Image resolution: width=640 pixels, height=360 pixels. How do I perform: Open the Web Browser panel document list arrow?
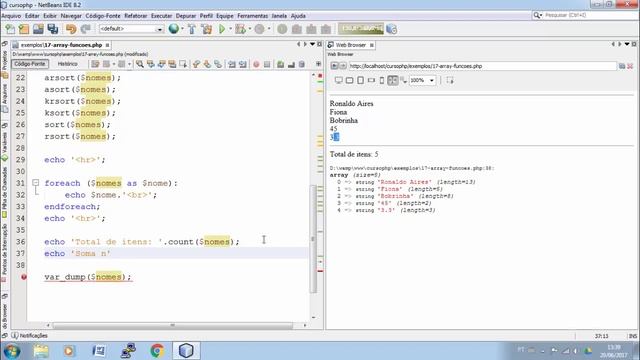coord(627,44)
